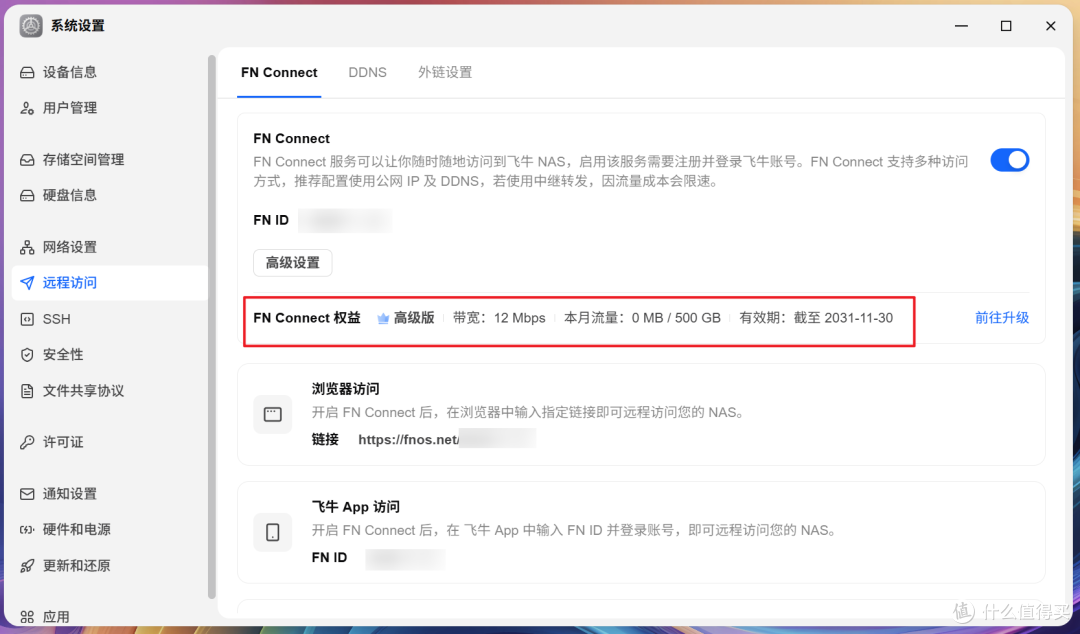Image resolution: width=1080 pixels, height=634 pixels.
Task: Click the 设备信息 drive icon
Action: (27, 72)
